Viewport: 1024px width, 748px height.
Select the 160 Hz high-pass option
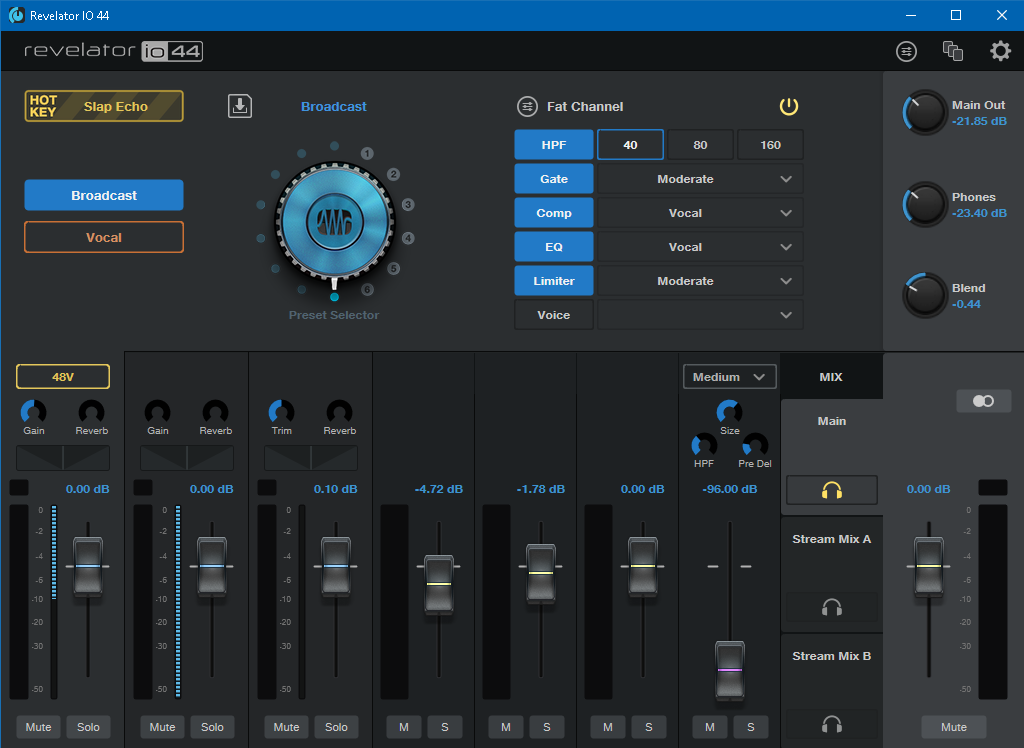pos(771,145)
